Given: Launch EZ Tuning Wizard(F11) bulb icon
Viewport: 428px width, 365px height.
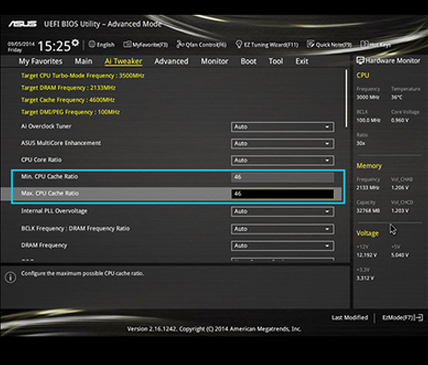Looking at the screenshot, I should (x=239, y=44).
